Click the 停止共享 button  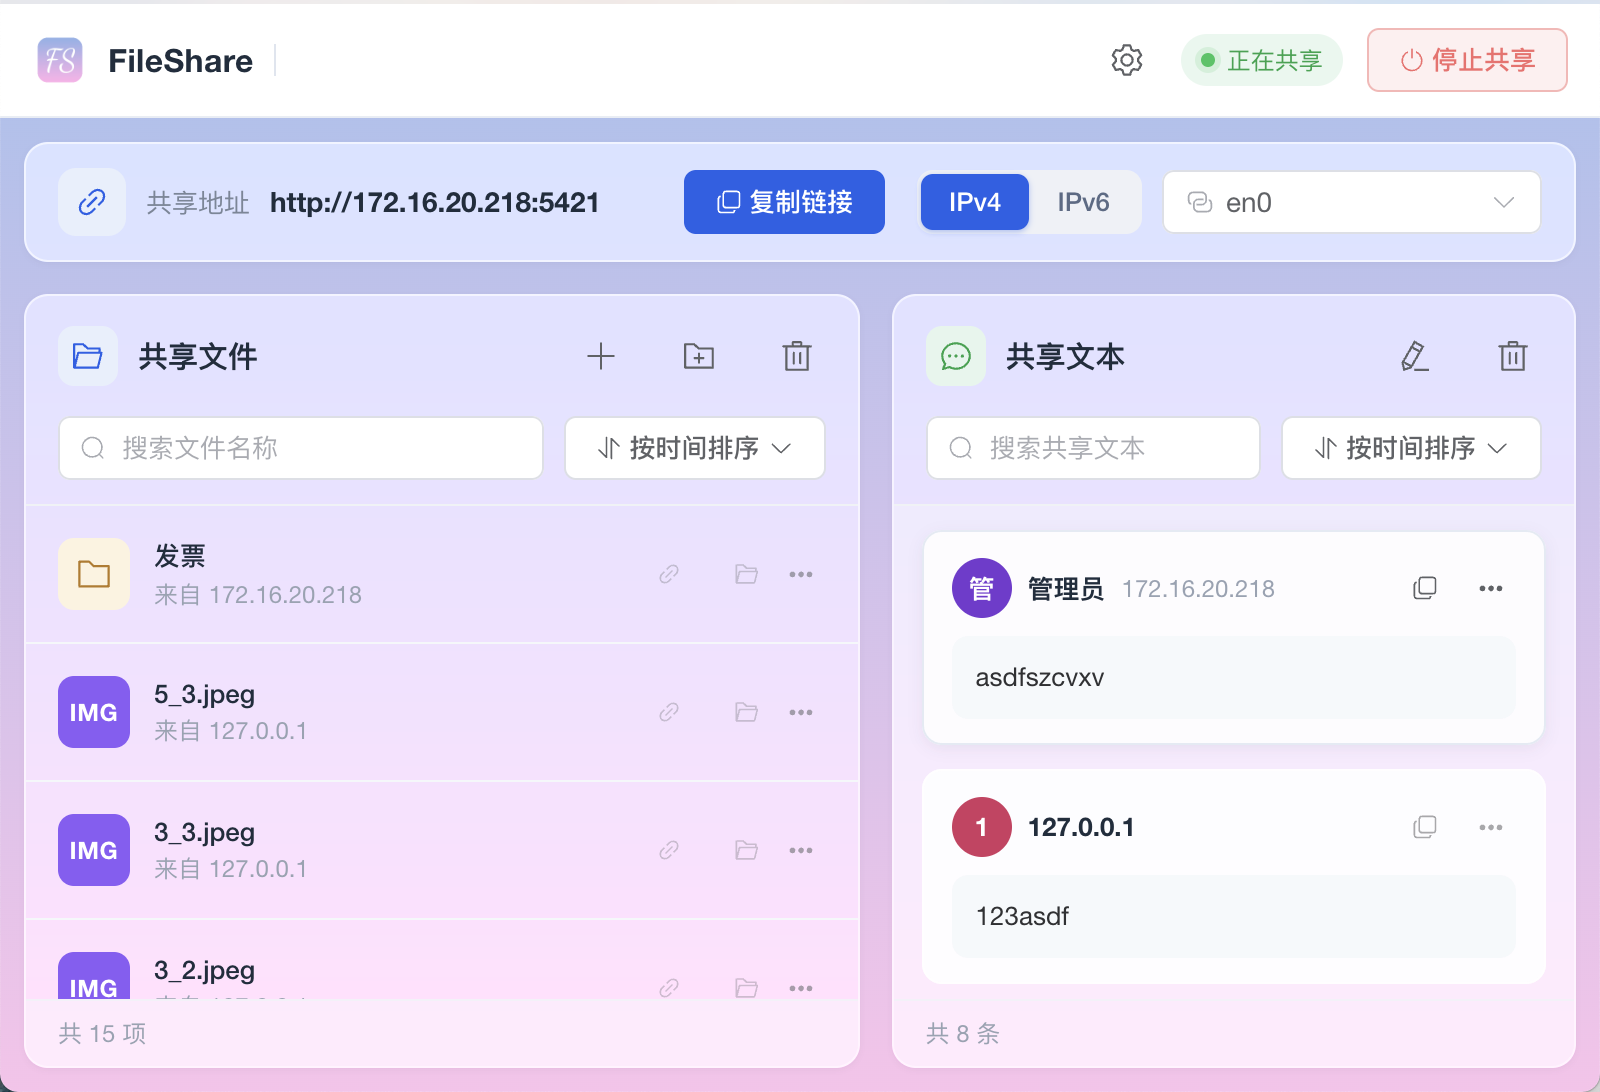[1467, 60]
